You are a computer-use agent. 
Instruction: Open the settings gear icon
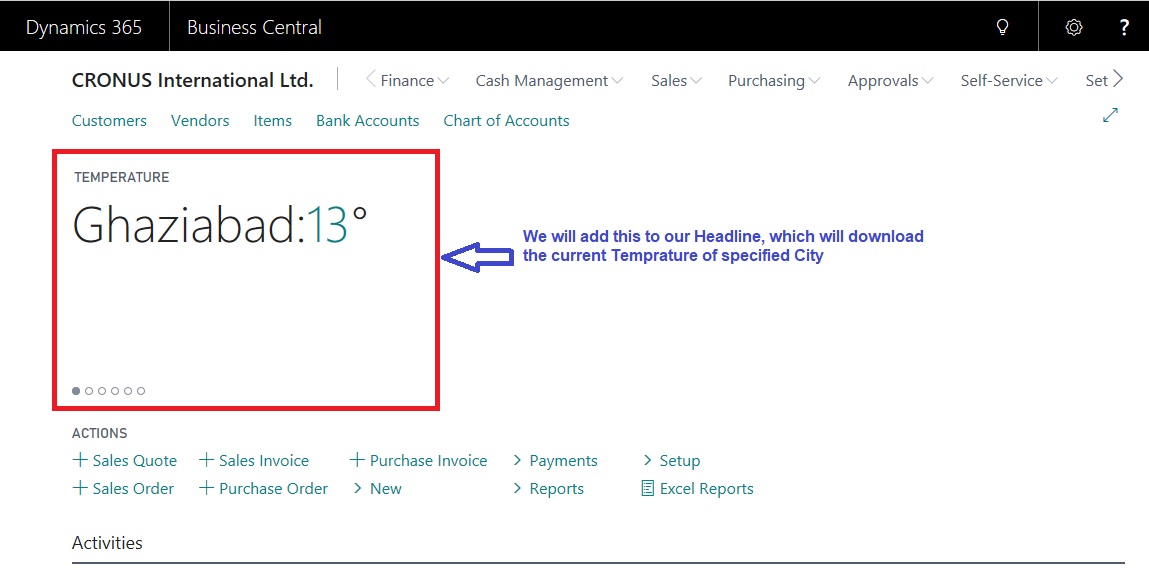click(1074, 27)
